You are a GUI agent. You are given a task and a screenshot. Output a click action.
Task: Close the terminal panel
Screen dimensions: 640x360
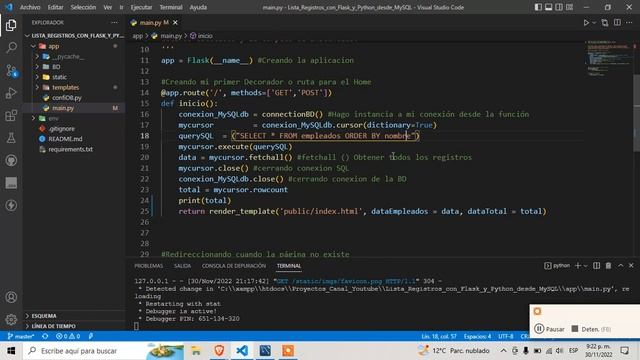[631, 266]
